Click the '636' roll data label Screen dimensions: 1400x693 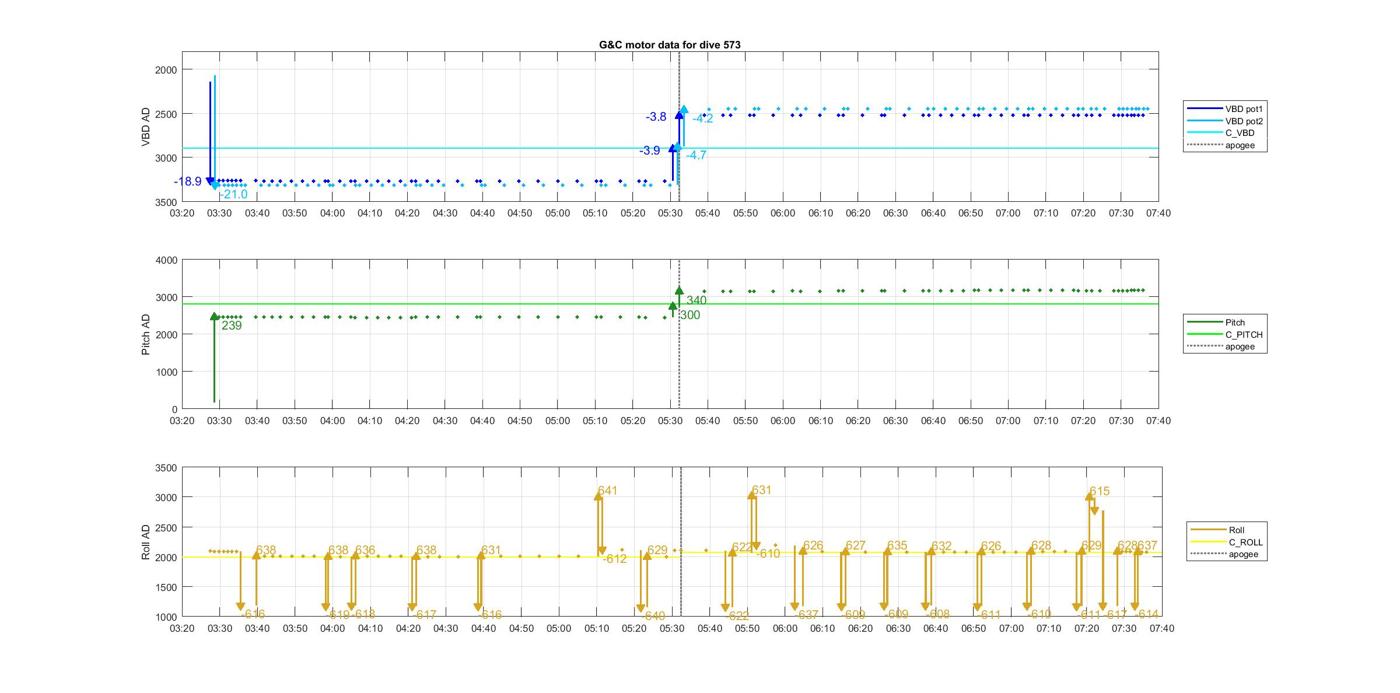tap(365, 550)
